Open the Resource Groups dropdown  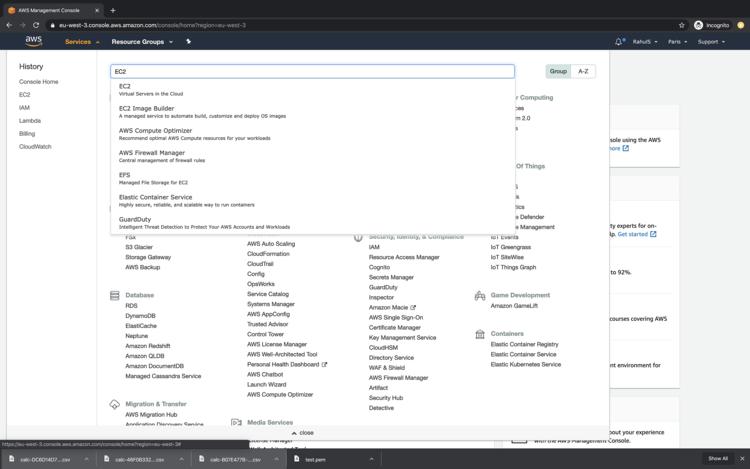click(x=141, y=42)
